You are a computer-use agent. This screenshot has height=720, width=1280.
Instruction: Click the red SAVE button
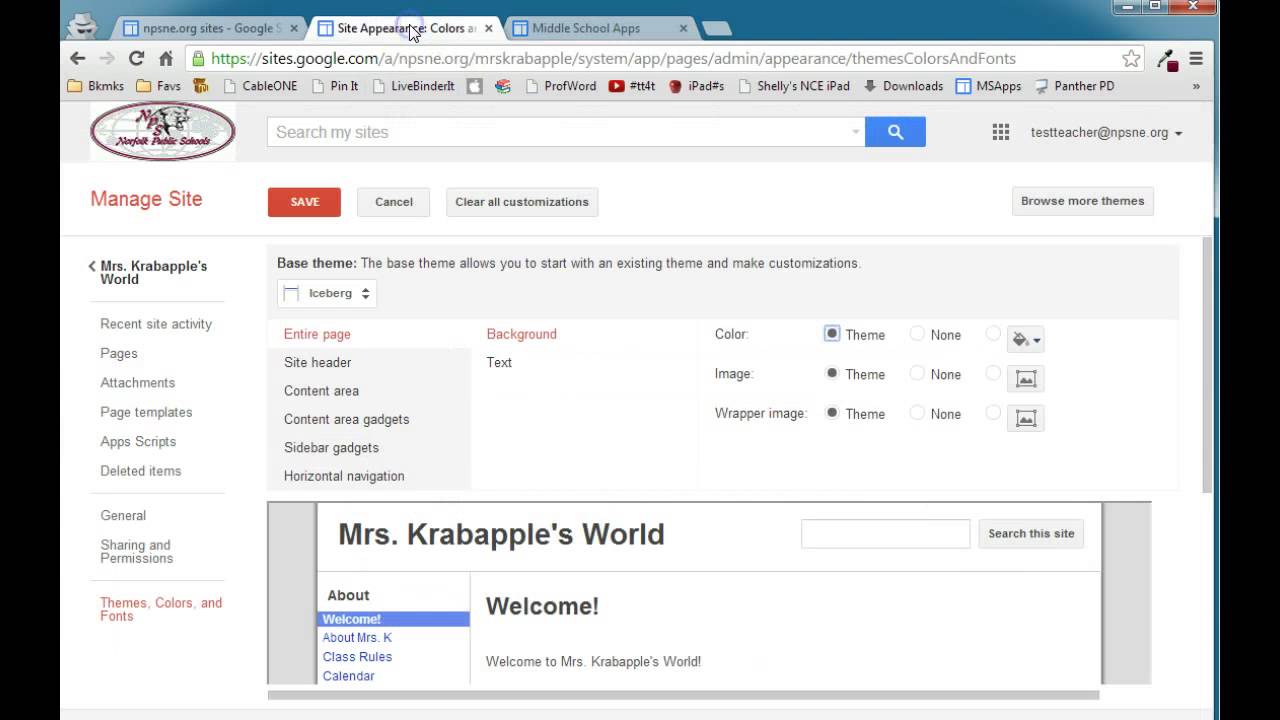304,201
